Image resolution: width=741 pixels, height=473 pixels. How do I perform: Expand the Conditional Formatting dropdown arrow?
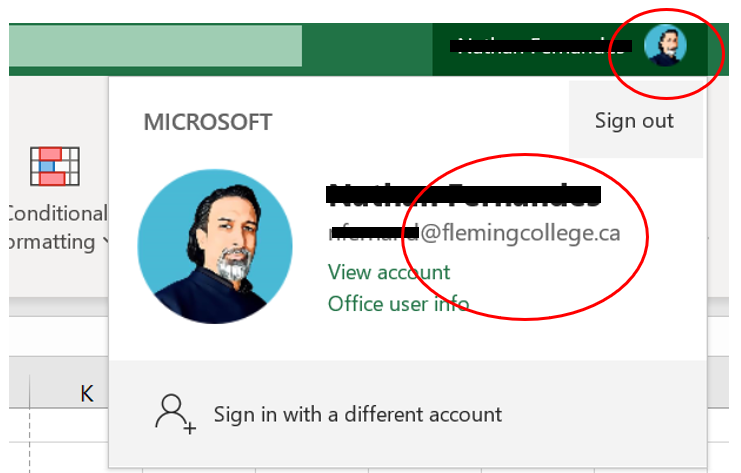104,243
